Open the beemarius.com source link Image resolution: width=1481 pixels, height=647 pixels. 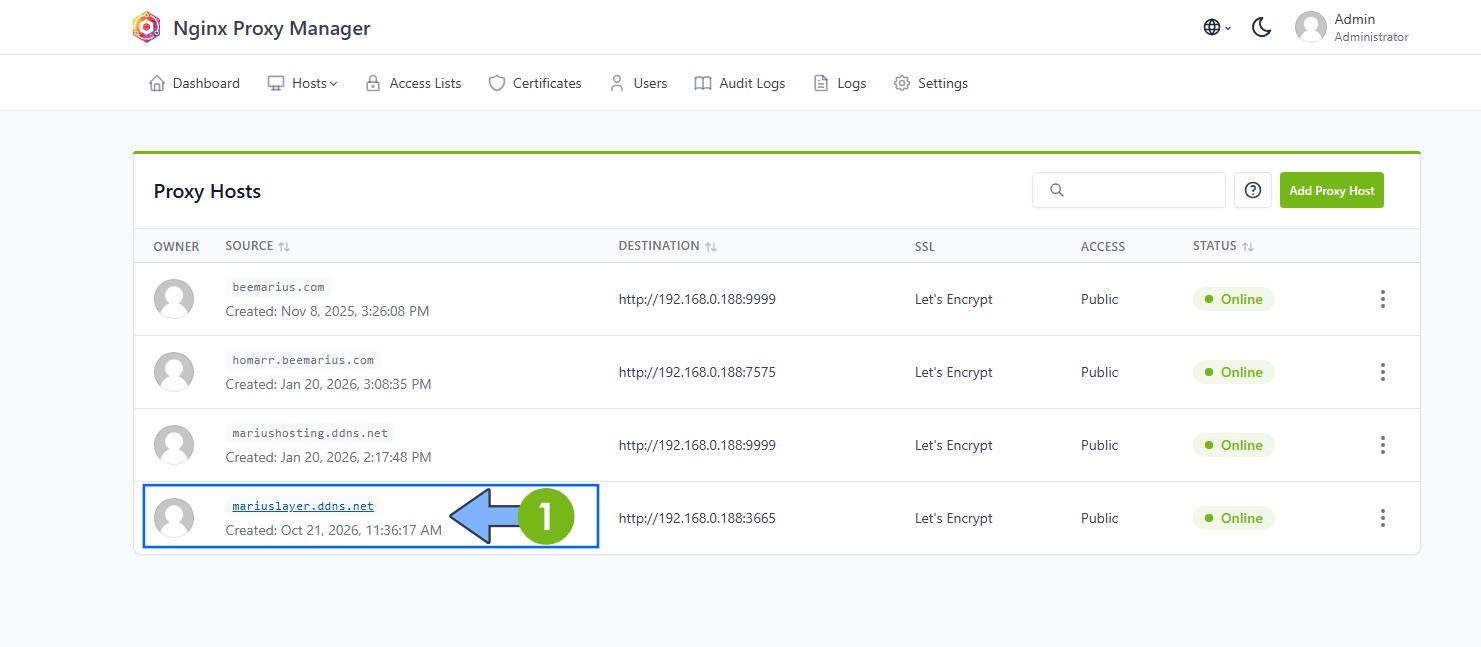pyautogui.click(x=278, y=287)
